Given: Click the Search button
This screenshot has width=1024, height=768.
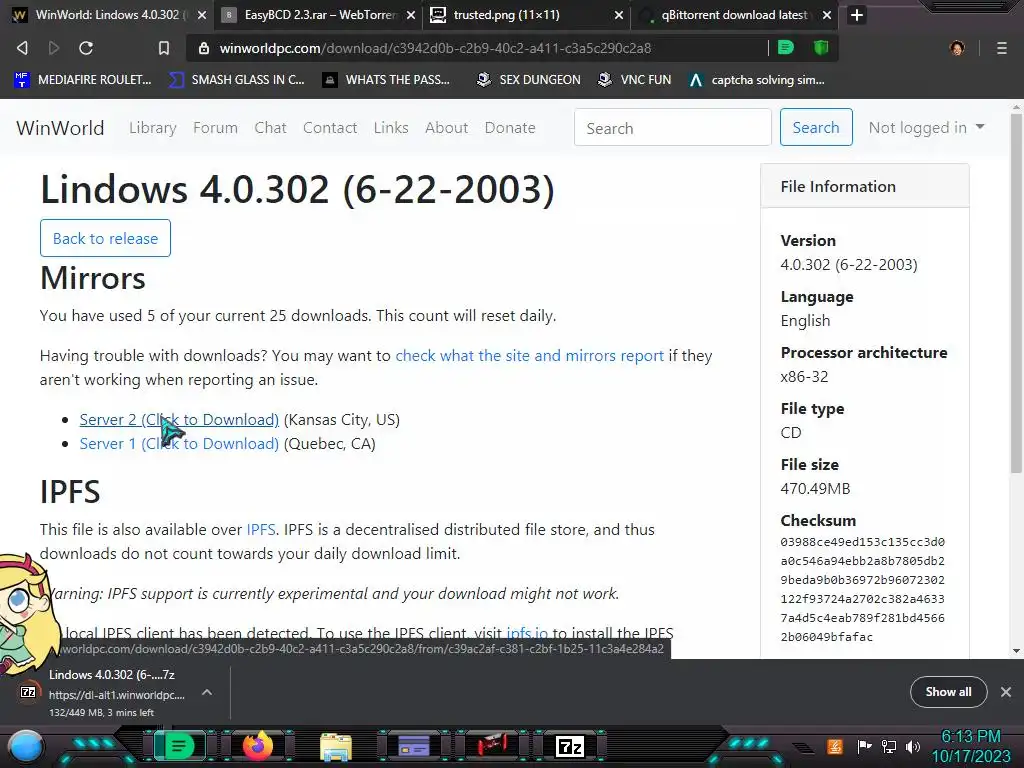Looking at the screenshot, I should 816,127.
